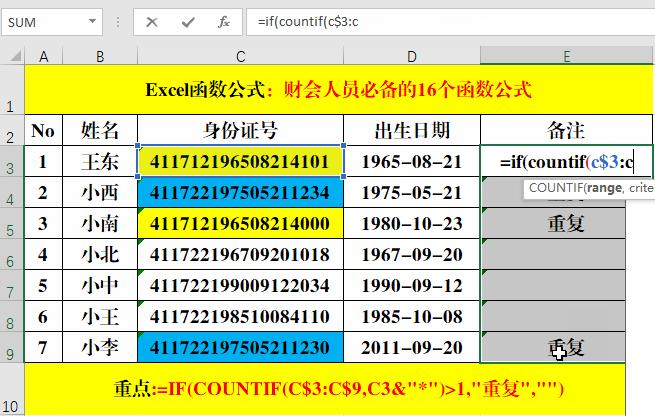
Task: Select row 7 header
Action: (12, 285)
